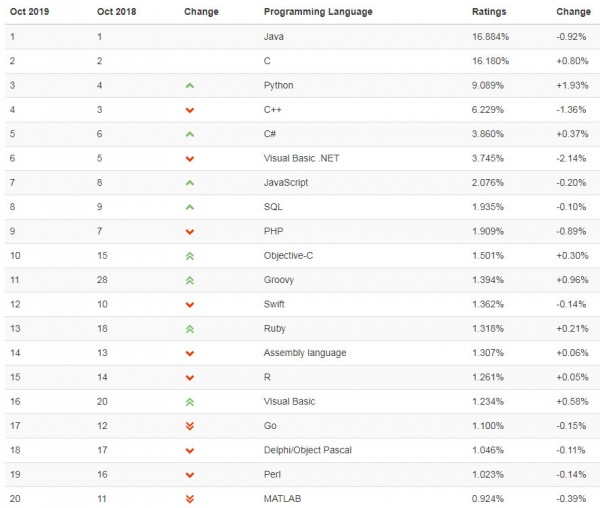Image resolution: width=600 pixels, height=508 pixels.
Task: Click the double red arrow for MATLAB
Action: point(189,498)
